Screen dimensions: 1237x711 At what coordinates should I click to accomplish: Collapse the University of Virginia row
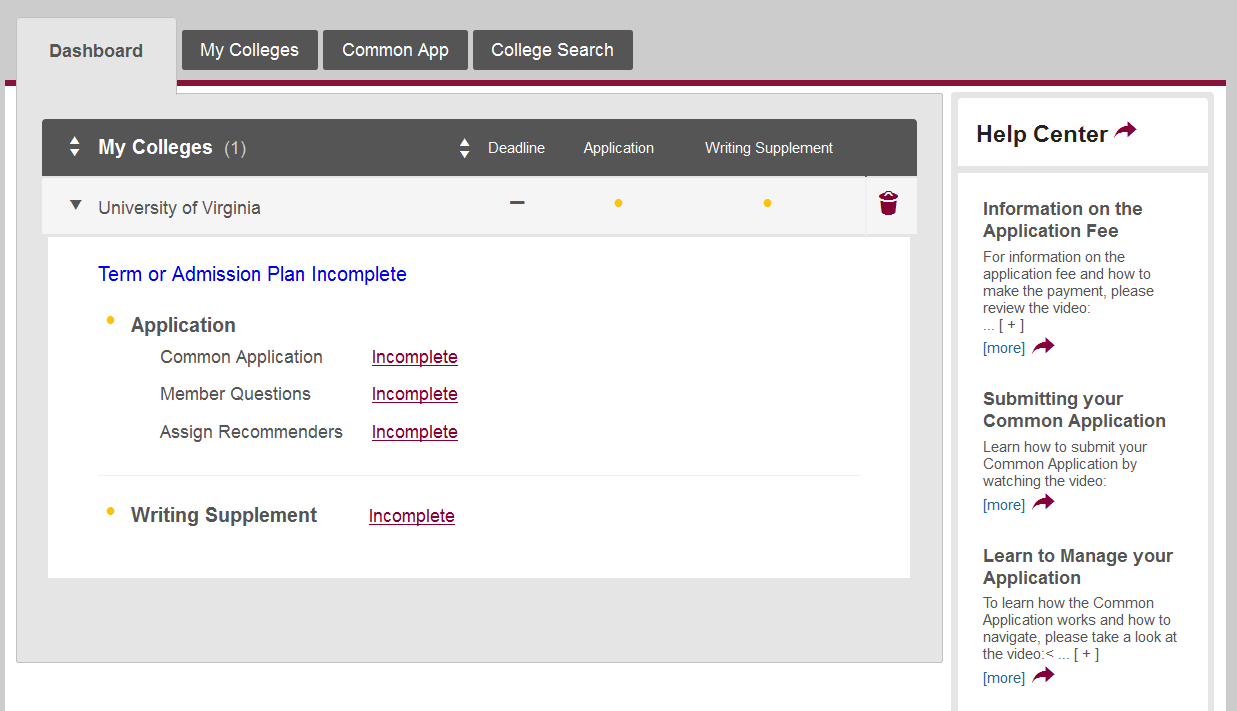(x=75, y=206)
